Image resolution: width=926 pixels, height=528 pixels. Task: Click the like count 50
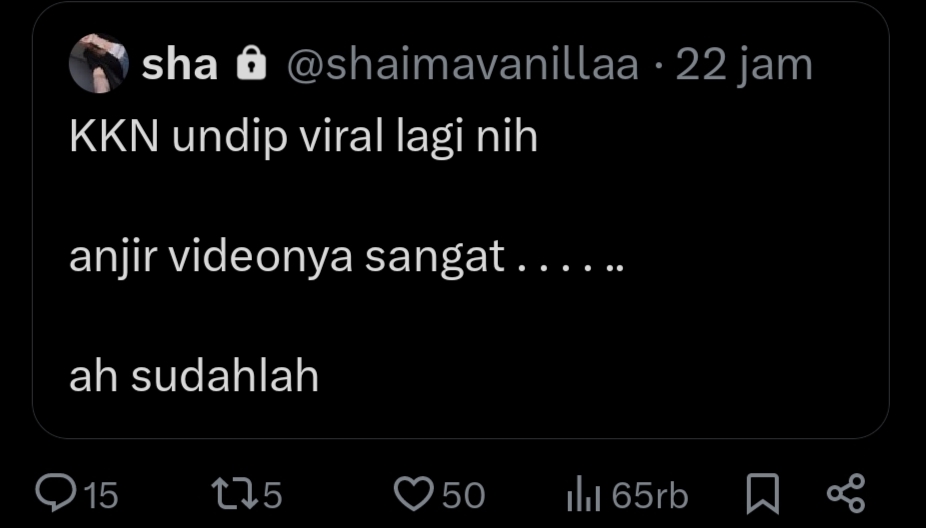pos(463,495)
